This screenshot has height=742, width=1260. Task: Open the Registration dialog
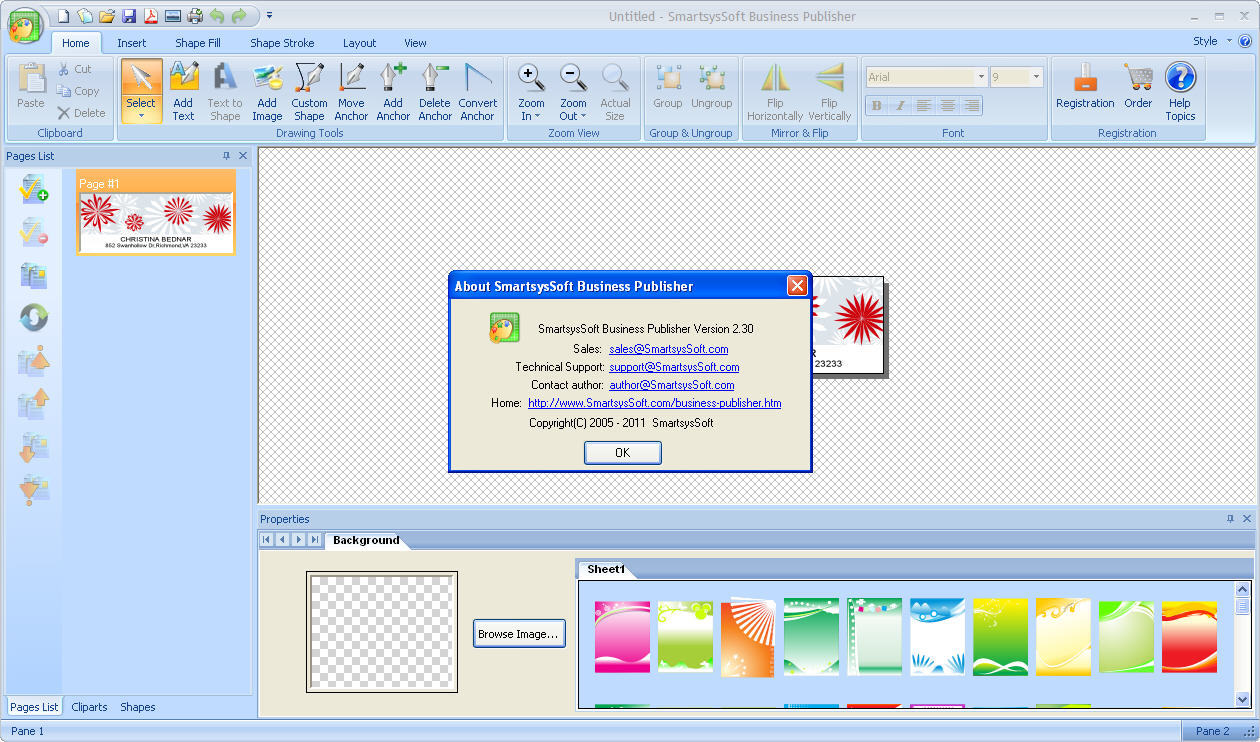tap(1085, 85)
